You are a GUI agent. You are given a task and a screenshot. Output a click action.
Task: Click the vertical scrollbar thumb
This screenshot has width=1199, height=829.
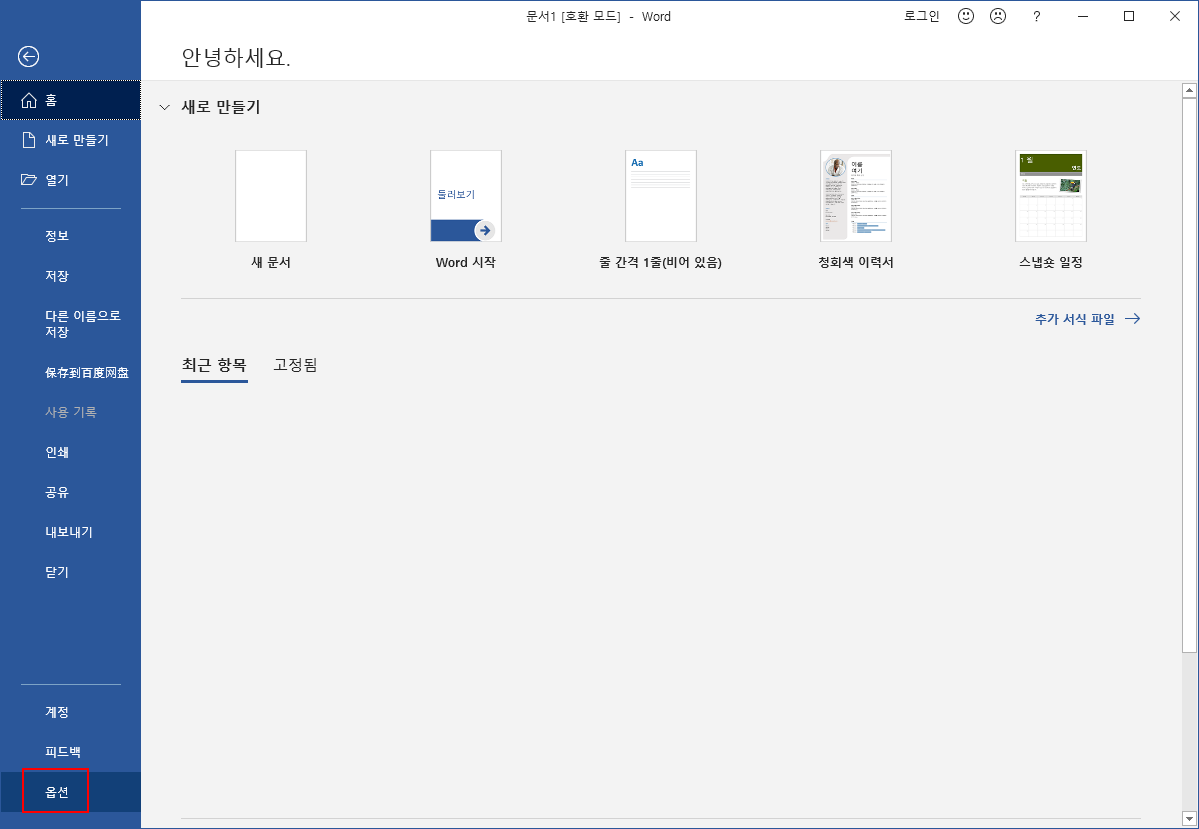1189,375
